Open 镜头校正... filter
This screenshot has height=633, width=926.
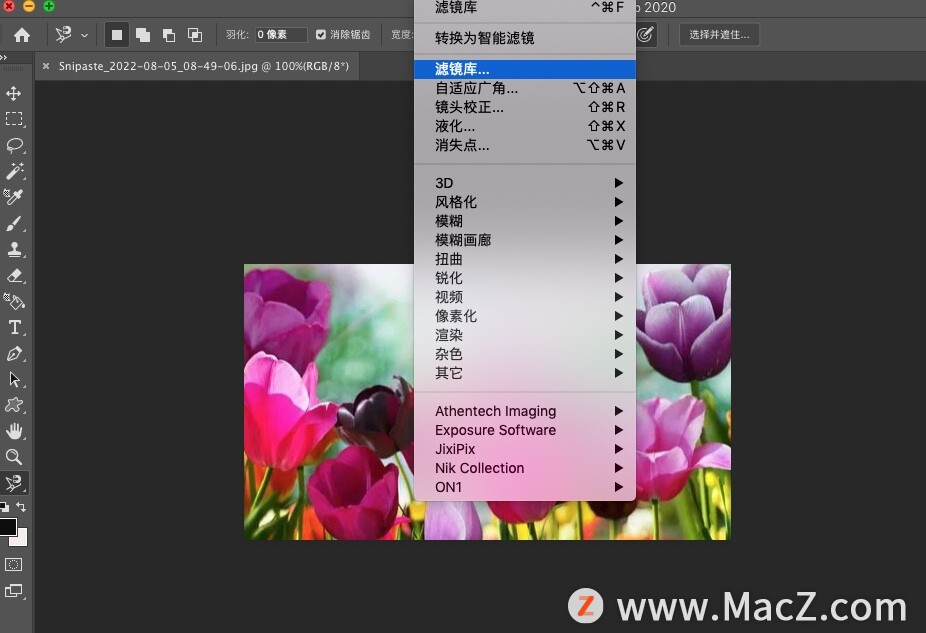click(x=525, y=107)
